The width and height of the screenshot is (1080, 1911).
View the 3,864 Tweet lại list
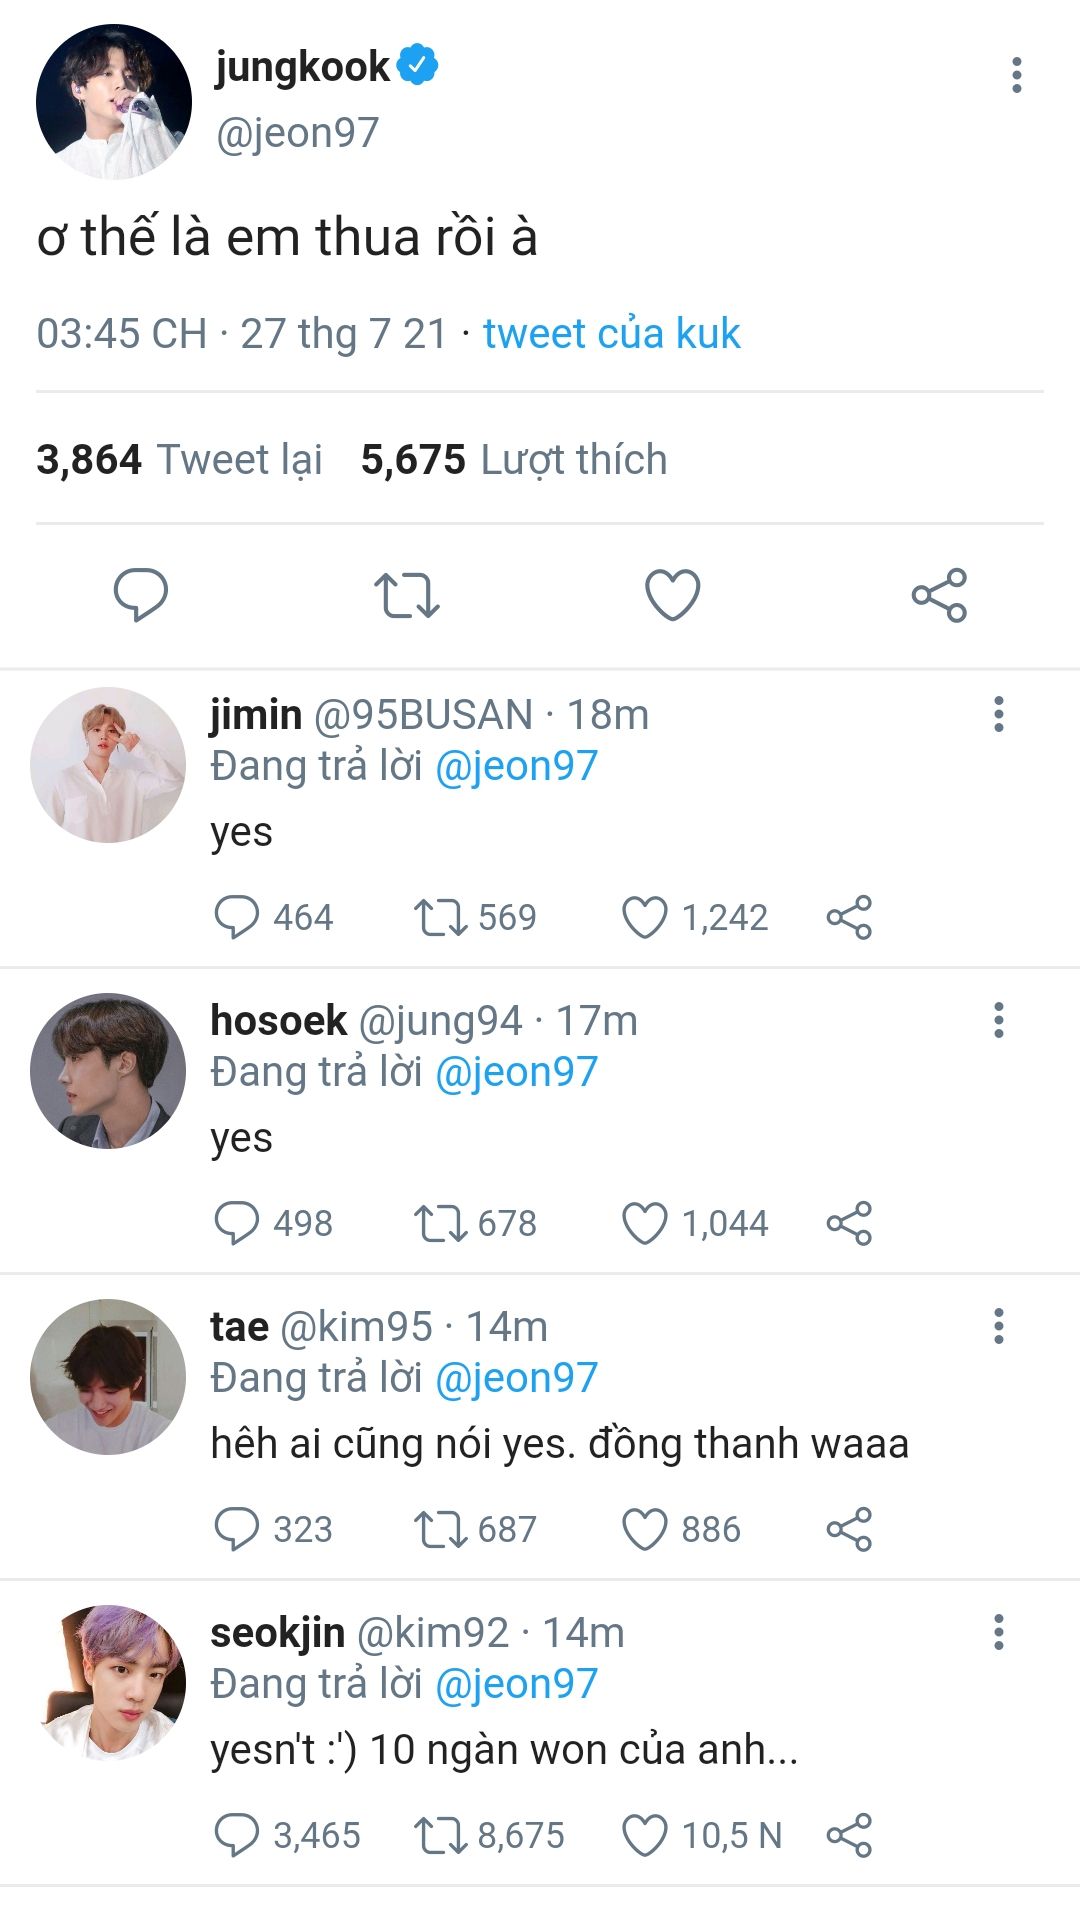180,460
